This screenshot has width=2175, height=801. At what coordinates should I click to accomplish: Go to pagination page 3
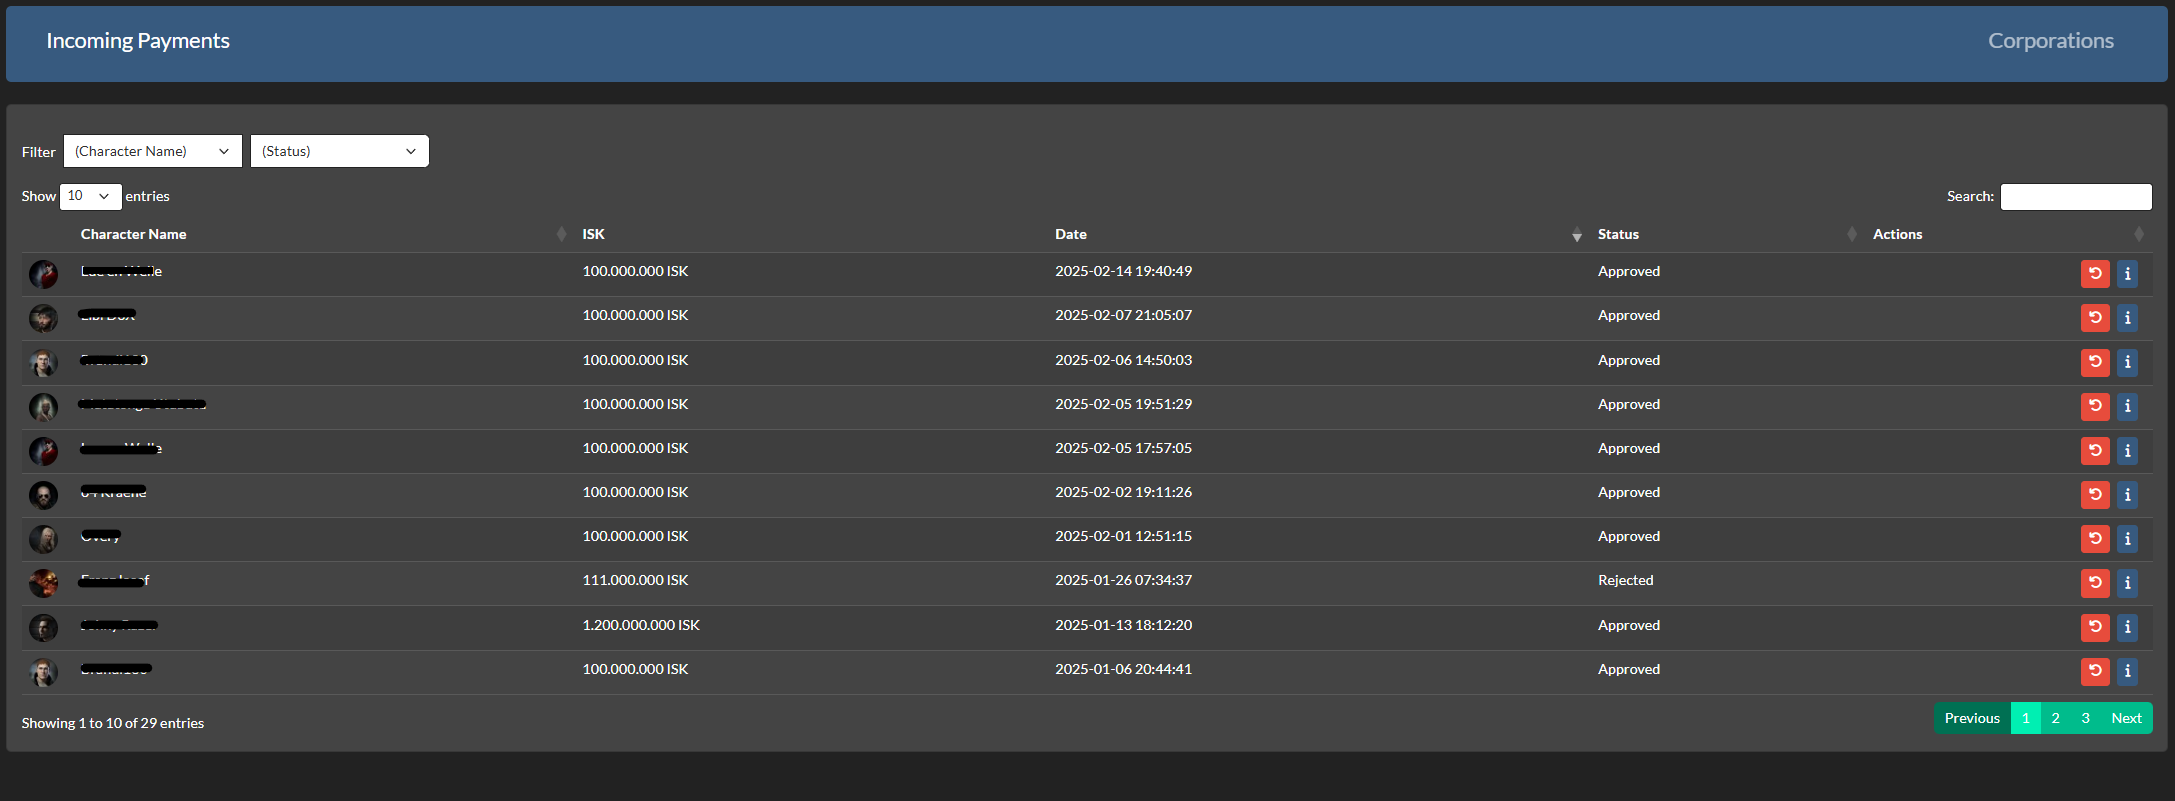click(2086, 718)
